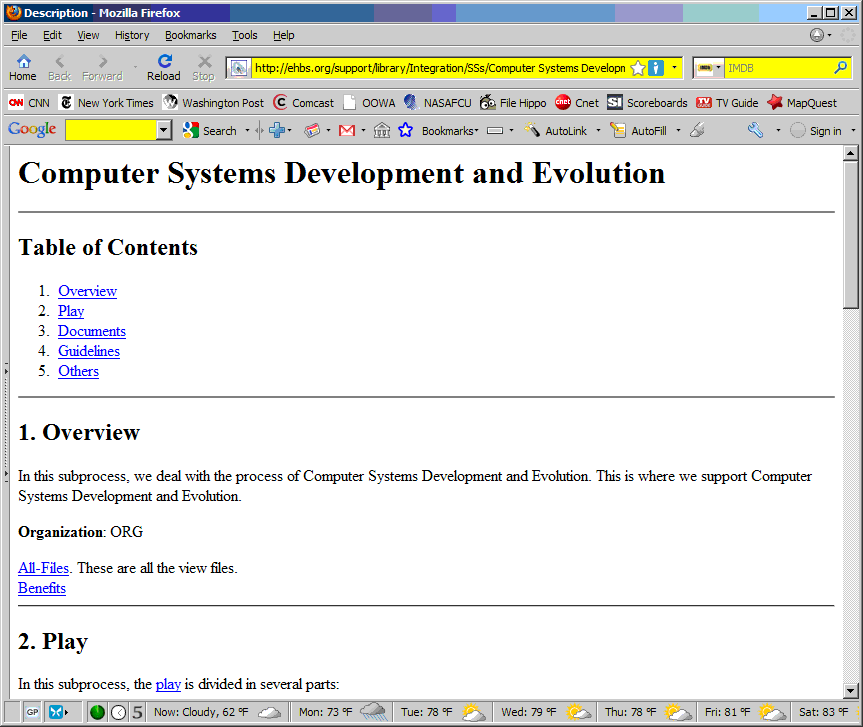Click the Google toolbar plus icon
The height and width of the screenshot is (727, 863).
[x=277, y=130]
